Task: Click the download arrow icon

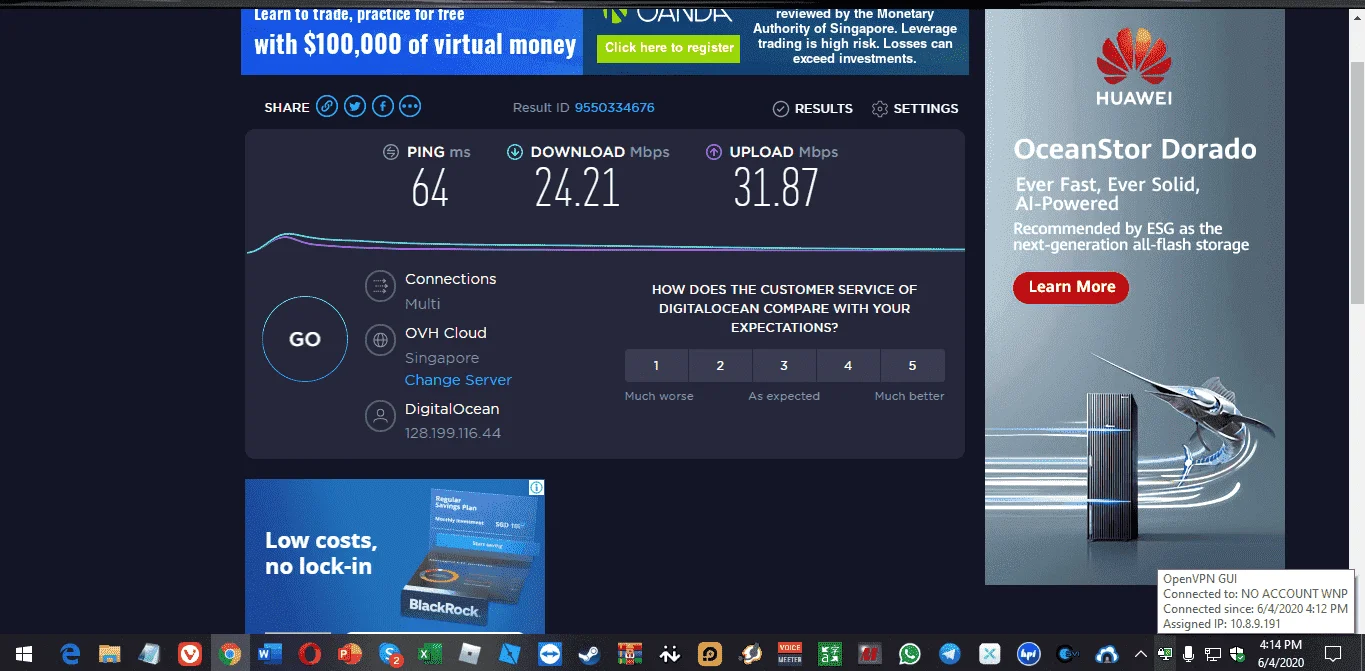Action: (515, 152)
